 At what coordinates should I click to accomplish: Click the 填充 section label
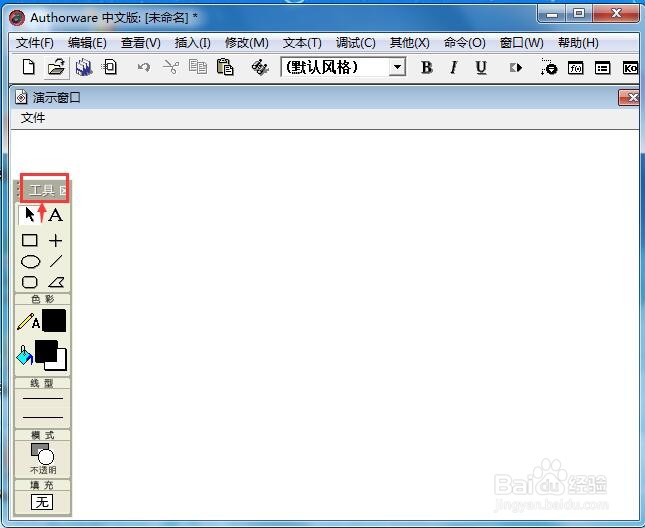tap(42, 485)
